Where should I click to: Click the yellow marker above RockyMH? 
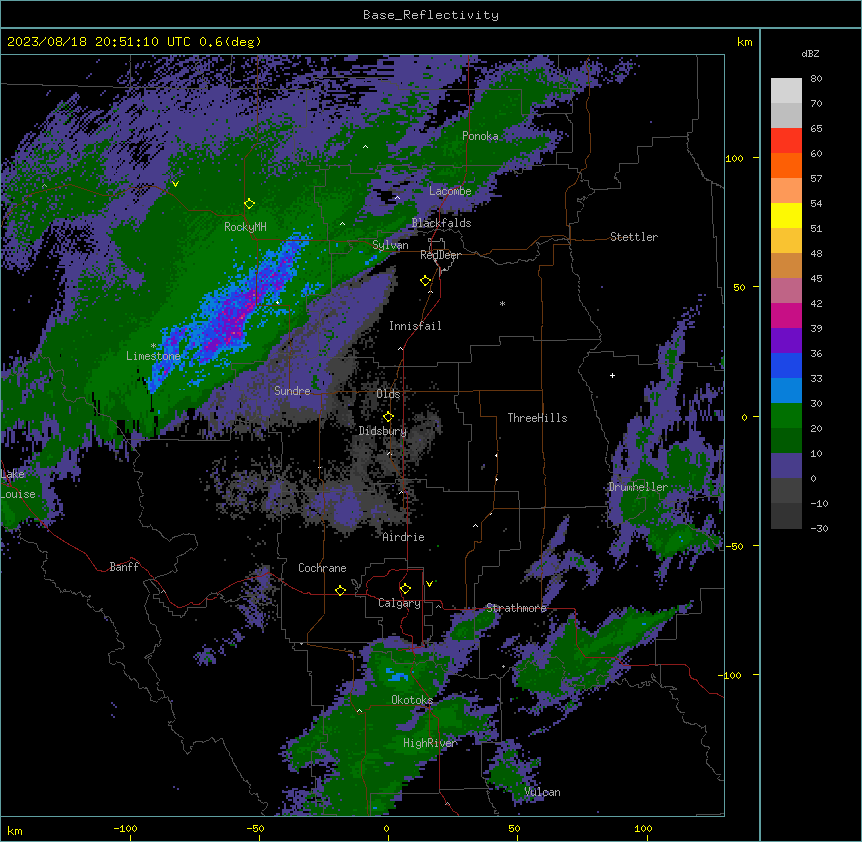pyautogui.click(x=249, y=204)
